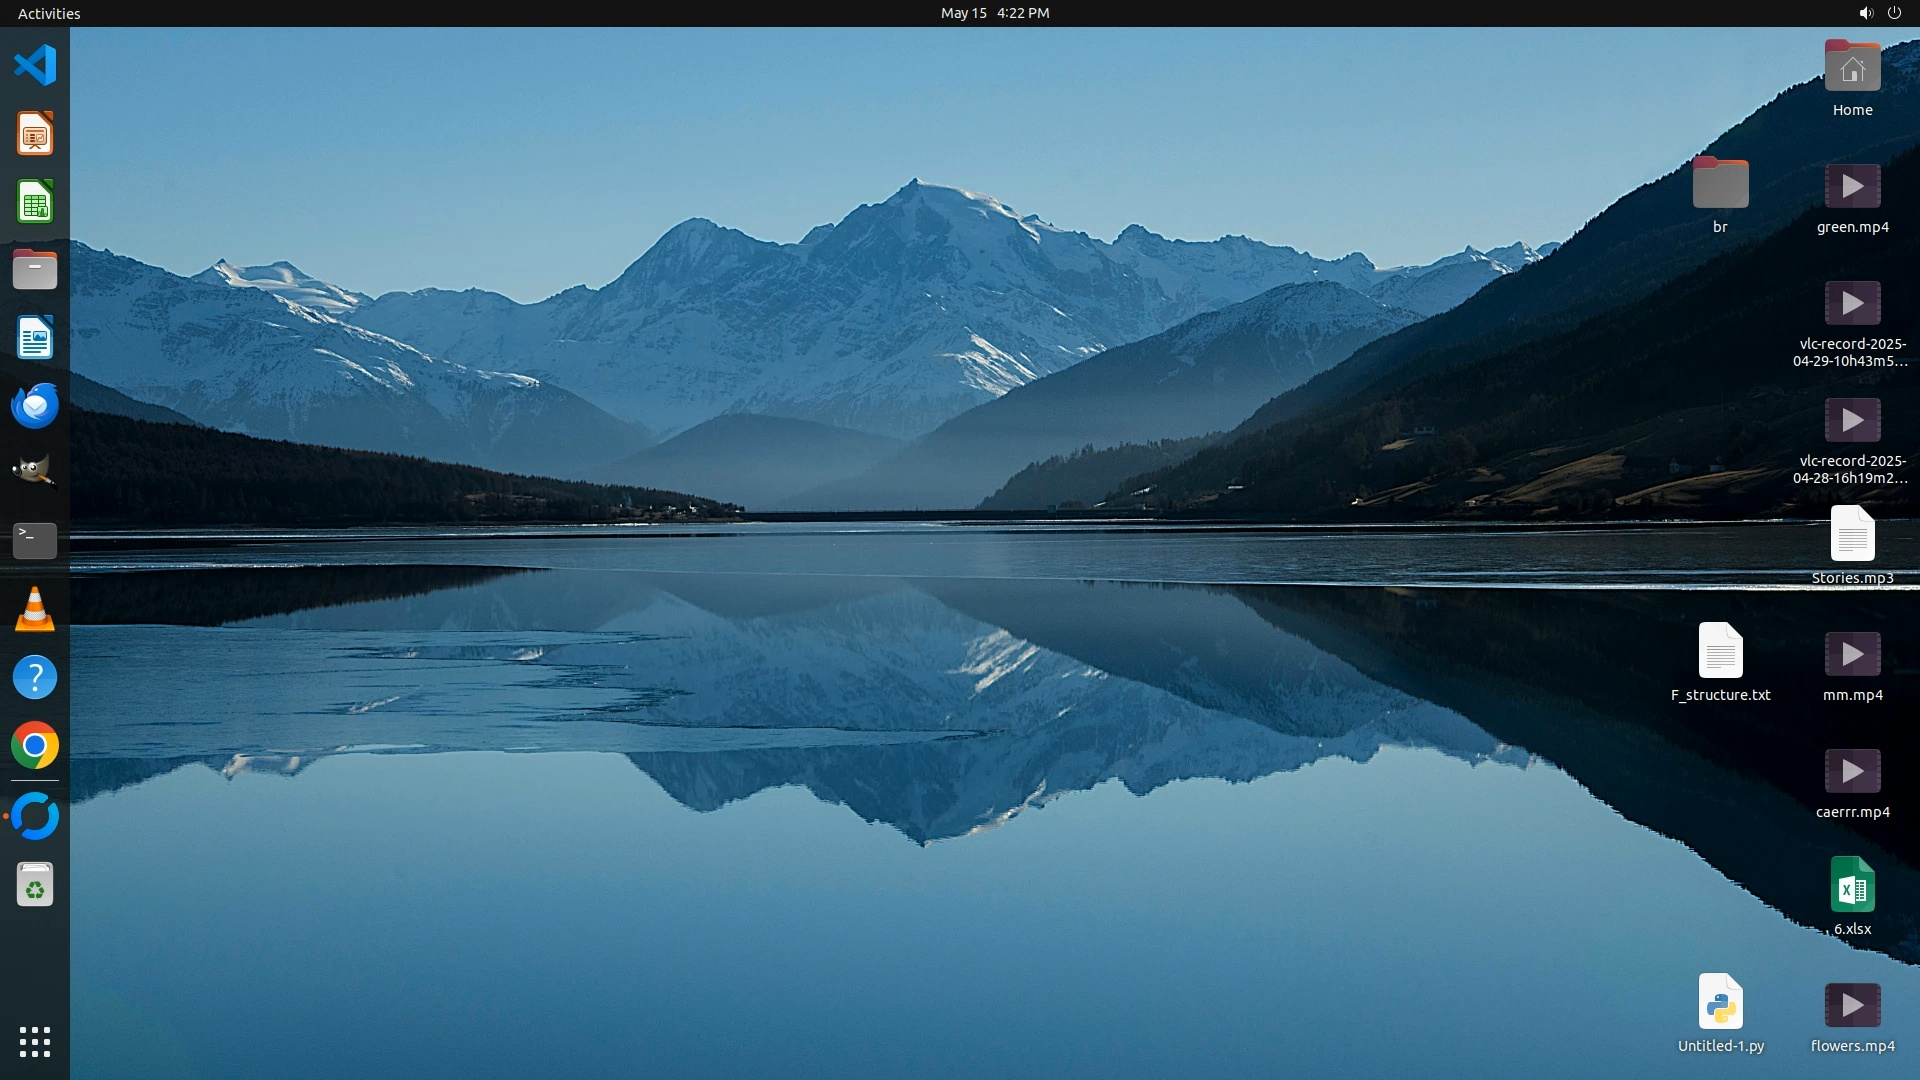Open Thunderbird mail client
Viewport: 1920px width, 1080px height.
click(x=35, y=406)
